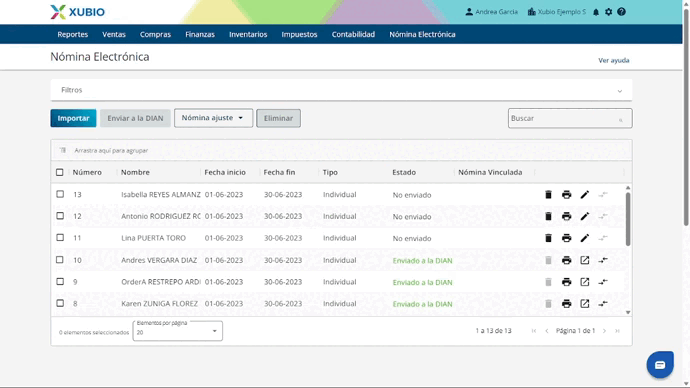Open the Nómina ajuste dropdown
Screen dimensions: 690x388
pyautogui.click(x=213, y=118)
